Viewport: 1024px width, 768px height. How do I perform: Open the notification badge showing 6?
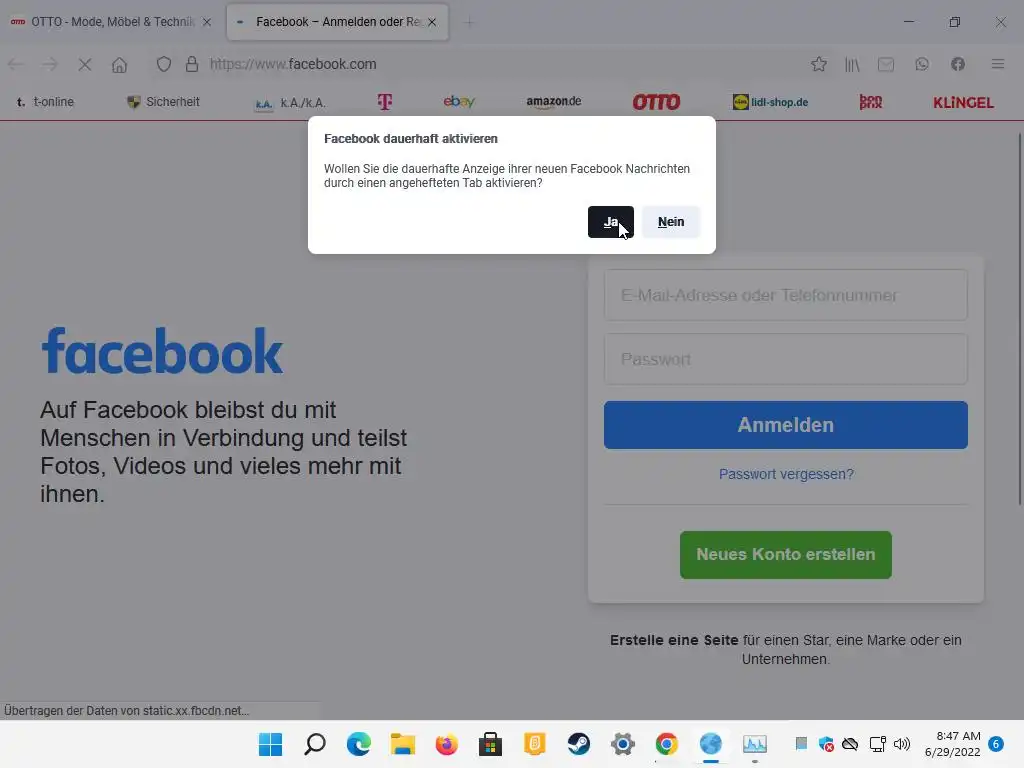point(996,744)
